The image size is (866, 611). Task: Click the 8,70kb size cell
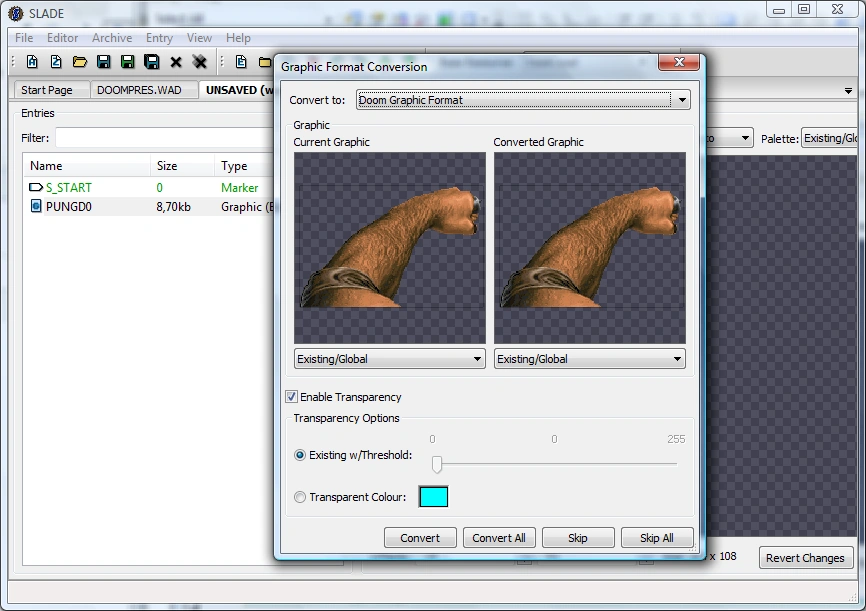pyautogui.click(x=173, y=207)
